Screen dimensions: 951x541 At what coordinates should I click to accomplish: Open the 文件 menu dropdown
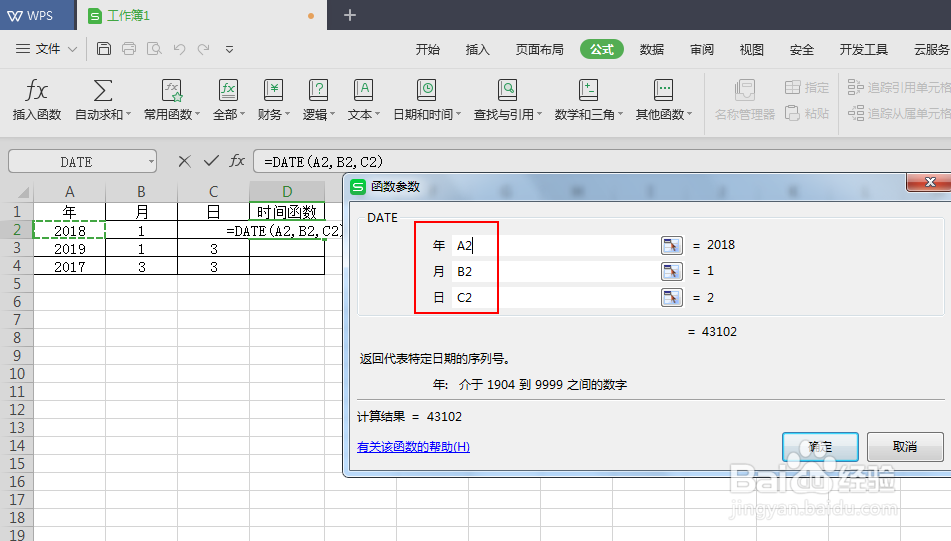click(x=47, y=49)
